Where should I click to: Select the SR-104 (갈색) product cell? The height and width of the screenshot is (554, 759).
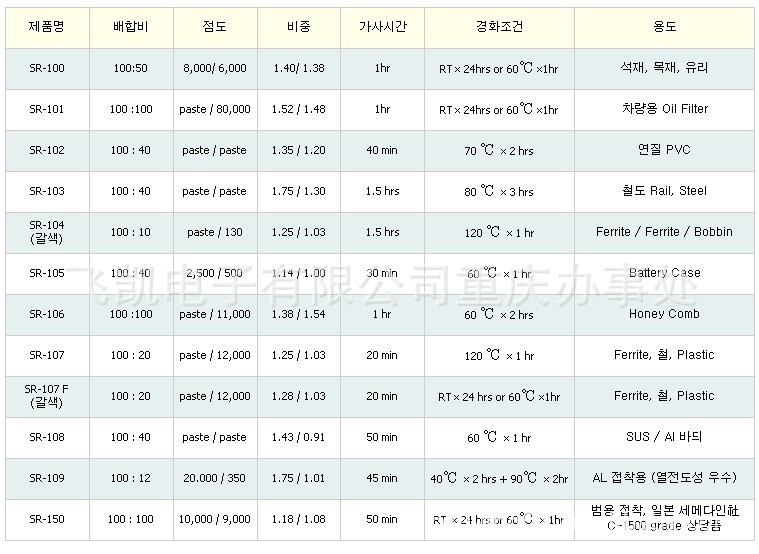pos(47,232)
